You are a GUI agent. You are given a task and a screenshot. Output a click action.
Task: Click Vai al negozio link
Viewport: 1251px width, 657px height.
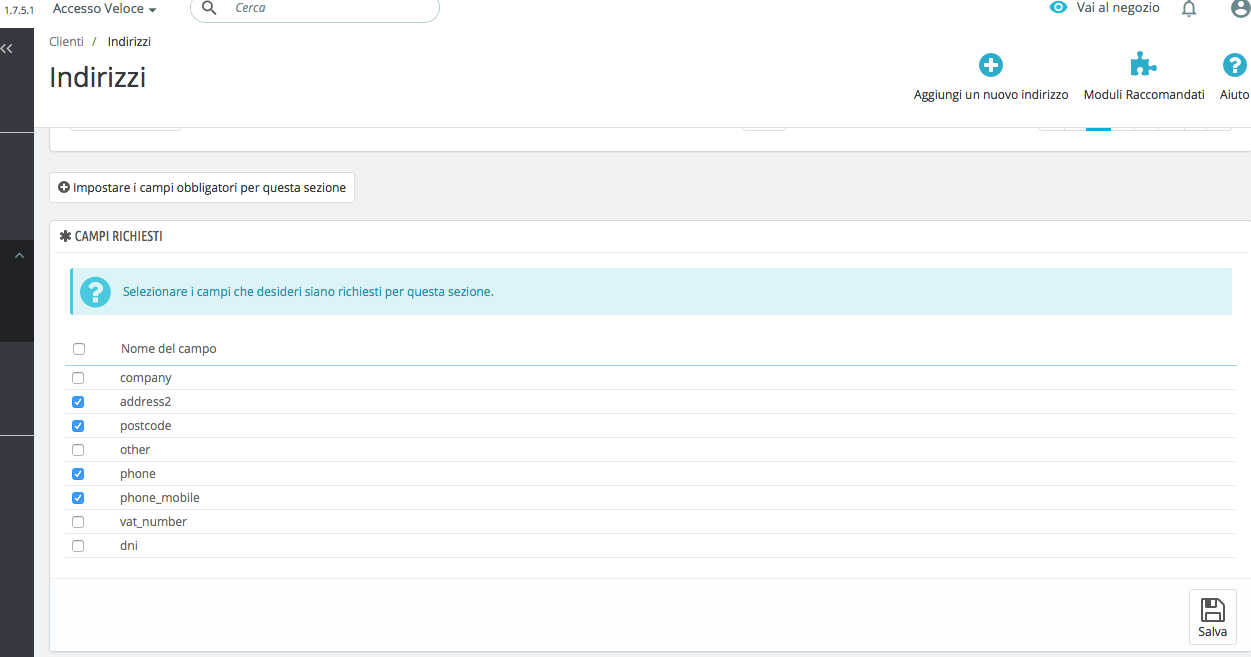1118,8
